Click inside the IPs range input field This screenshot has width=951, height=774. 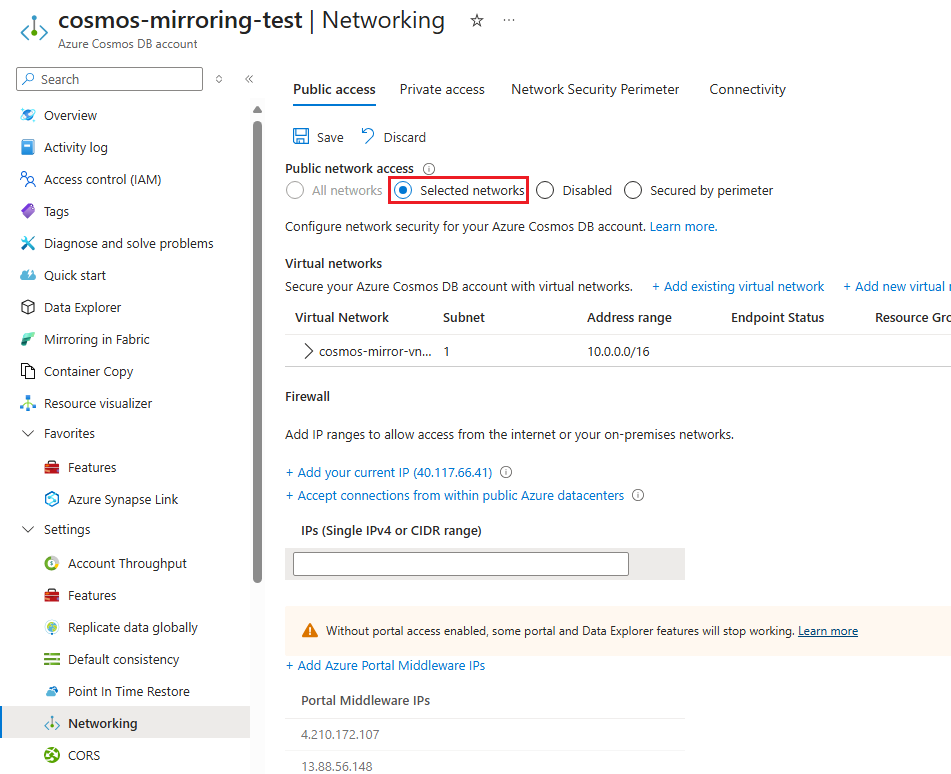tap(460, 563)
